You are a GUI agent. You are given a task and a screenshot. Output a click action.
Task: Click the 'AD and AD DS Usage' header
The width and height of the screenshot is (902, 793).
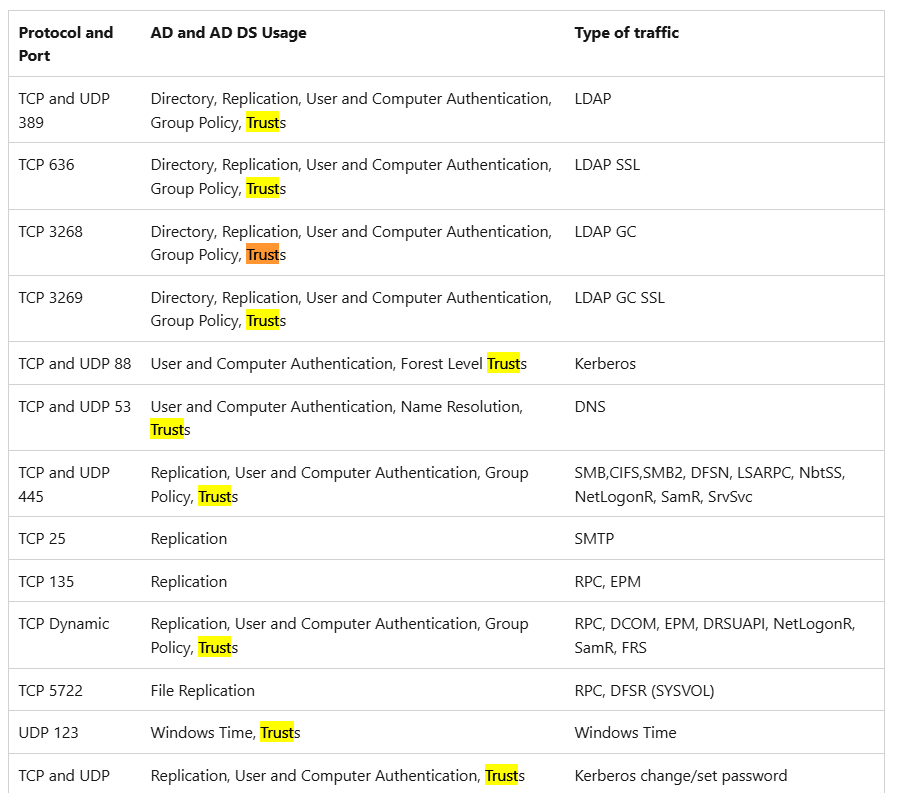(228, 33)
